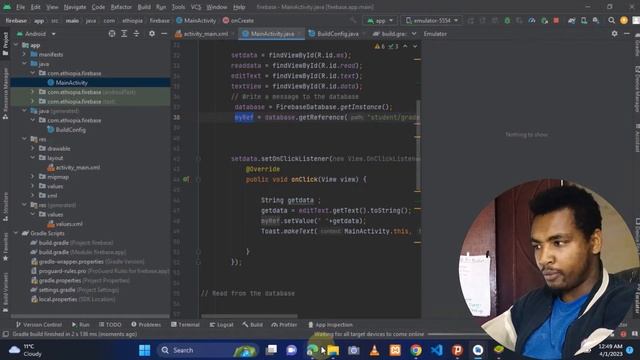Select local.properties in Gradle Scripts
This screenshot has height=360, width=640.
coord(57,299)
